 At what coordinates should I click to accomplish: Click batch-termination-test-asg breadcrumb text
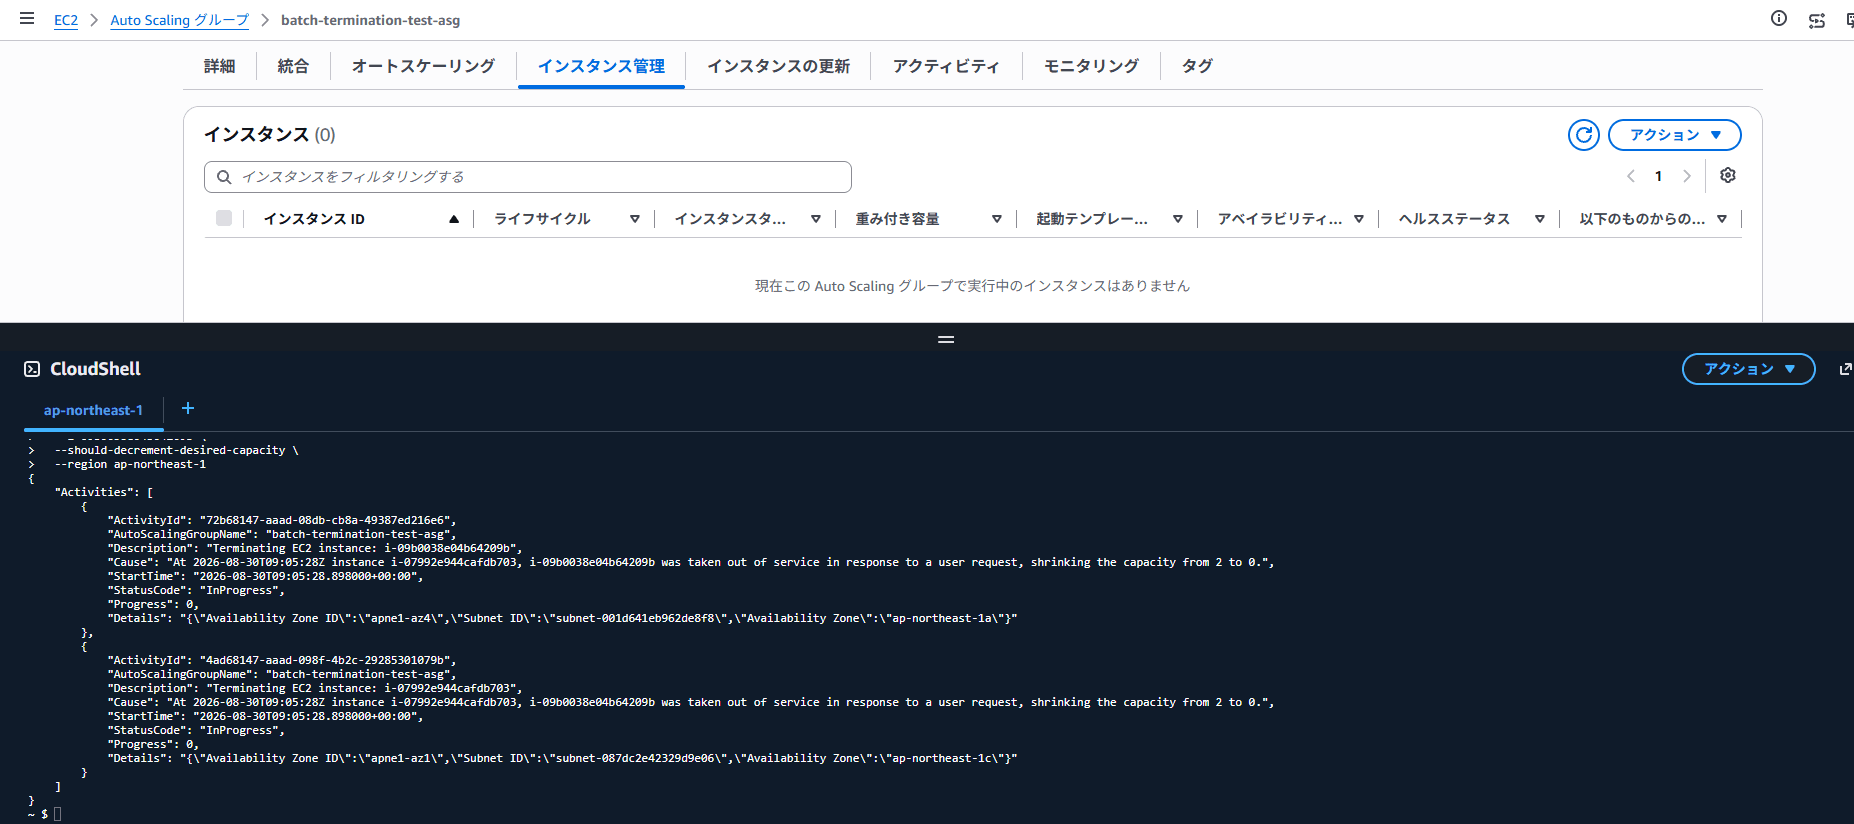(370, 20)
